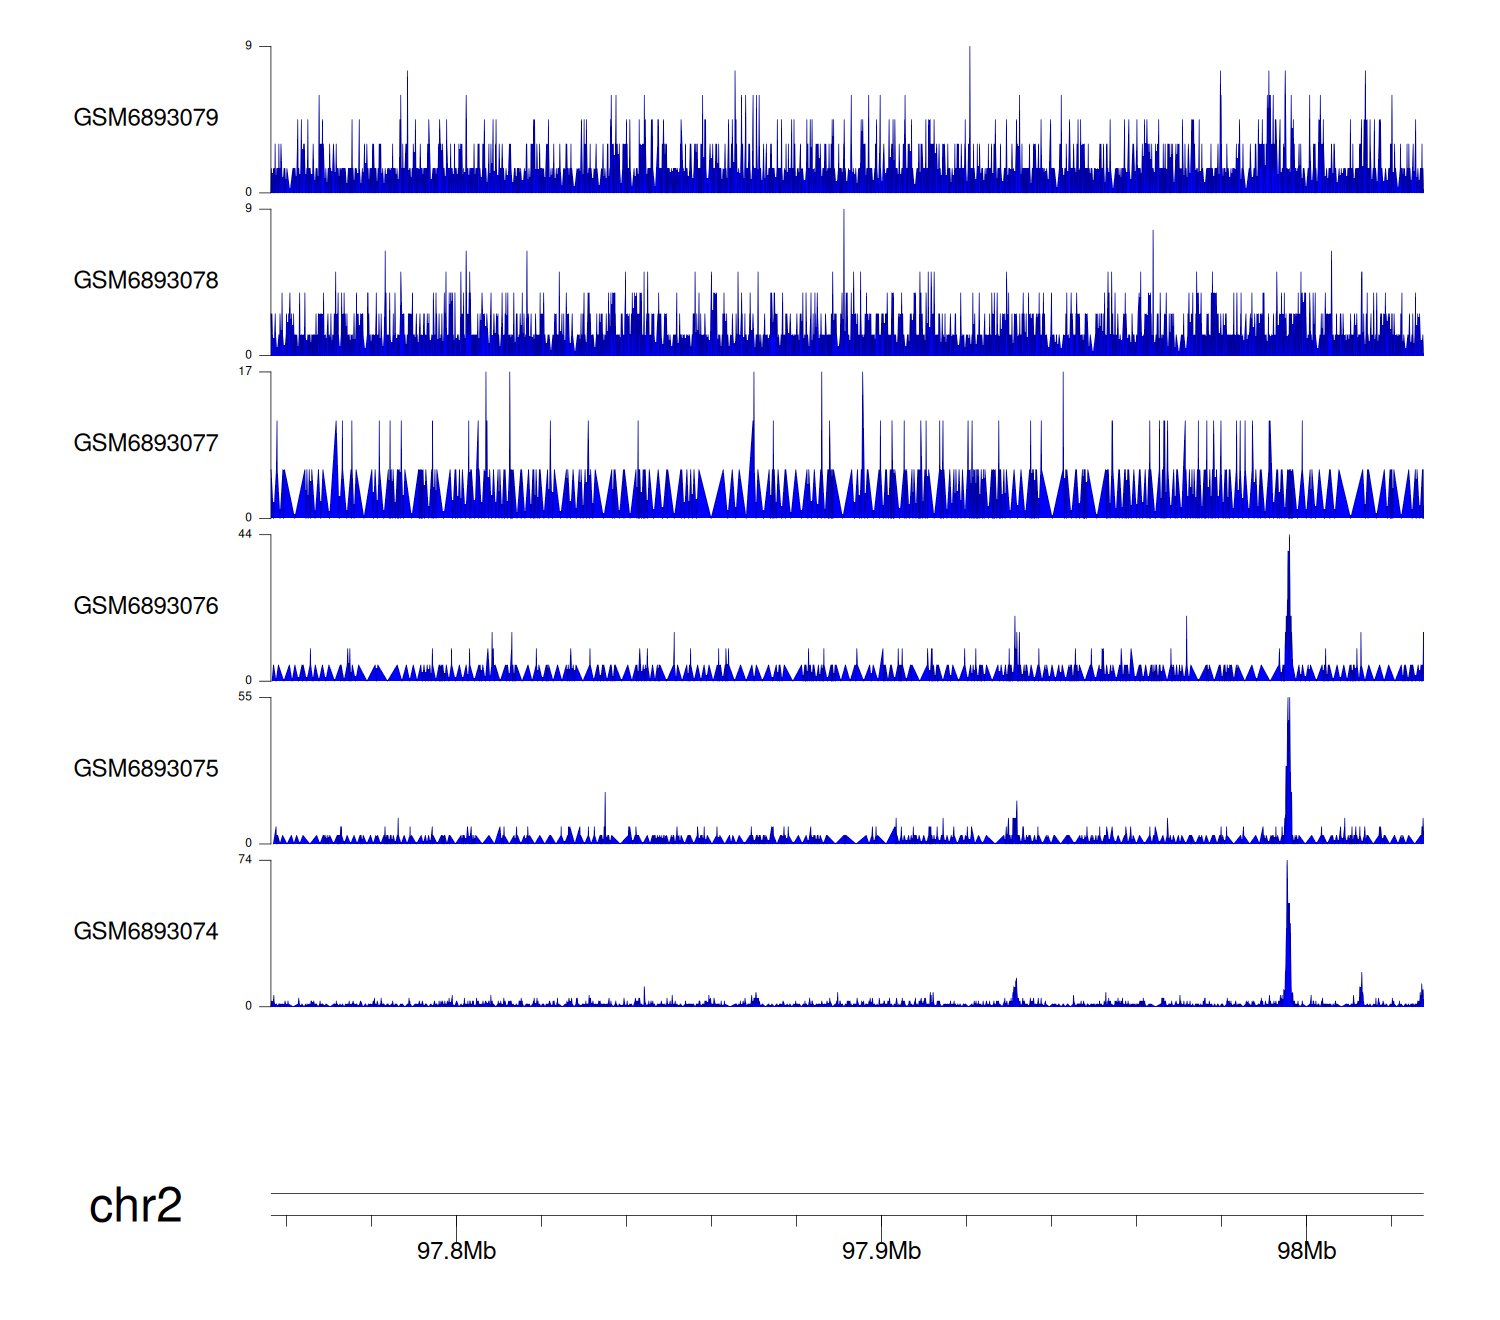Click the y-axis maximum 55 label
This screenshot has width=1500, height=1320.
[245, 697]
